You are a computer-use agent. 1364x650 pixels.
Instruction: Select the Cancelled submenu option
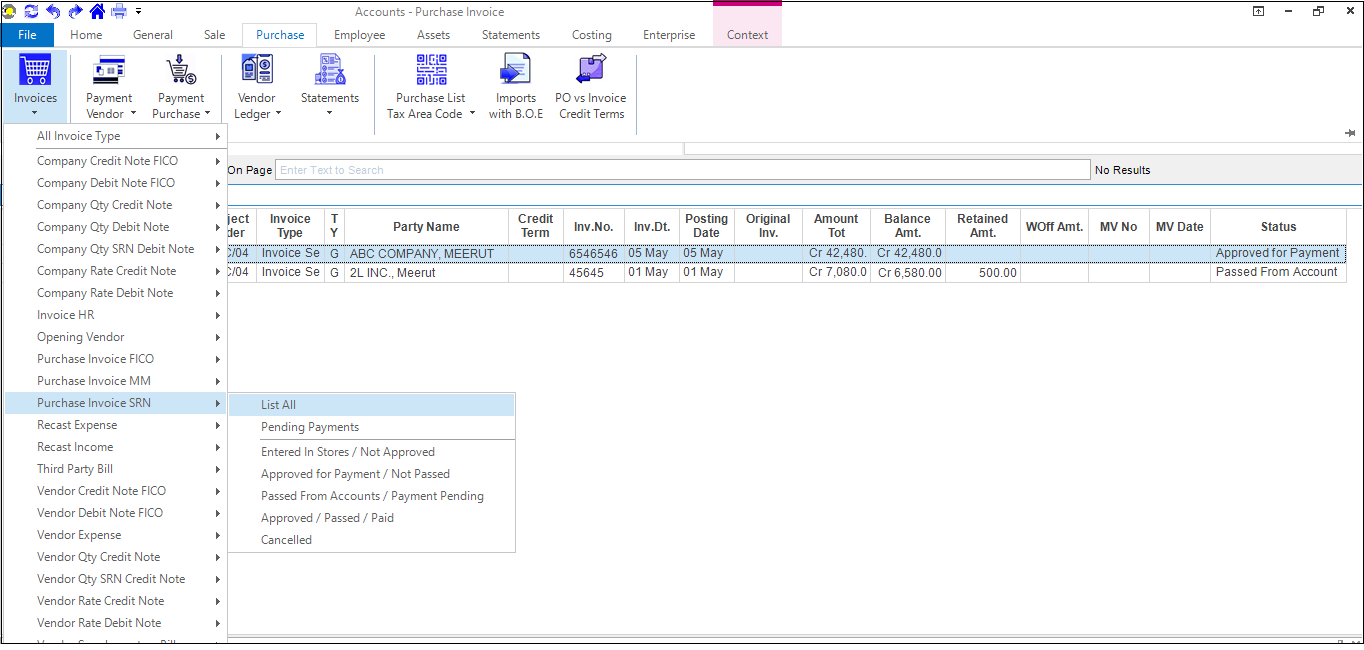coord(286,540)
